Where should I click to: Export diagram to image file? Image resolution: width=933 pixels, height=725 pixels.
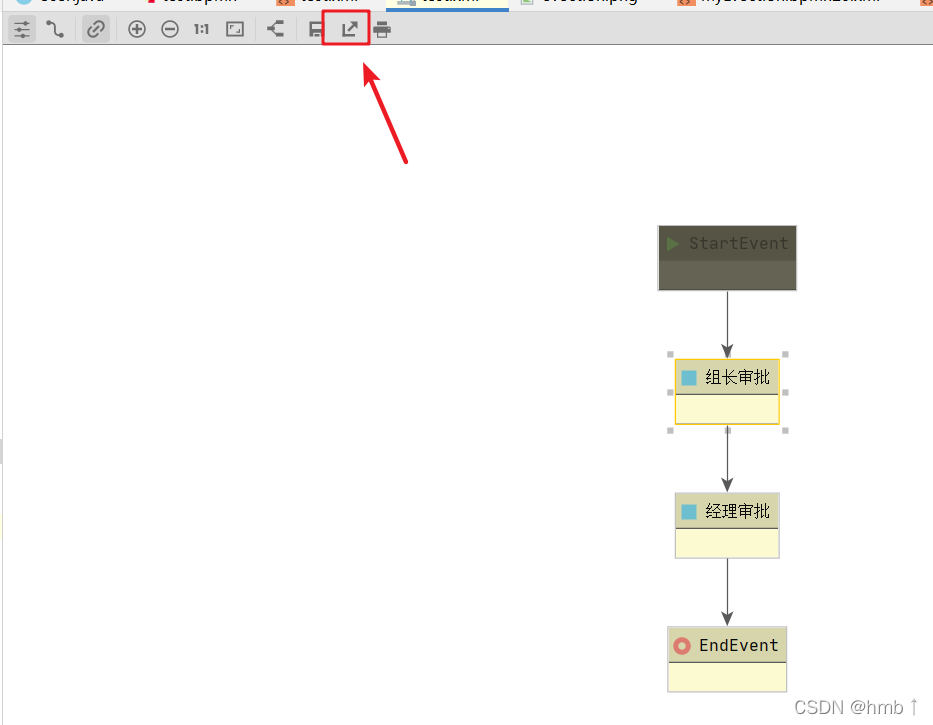pos(349,29)
